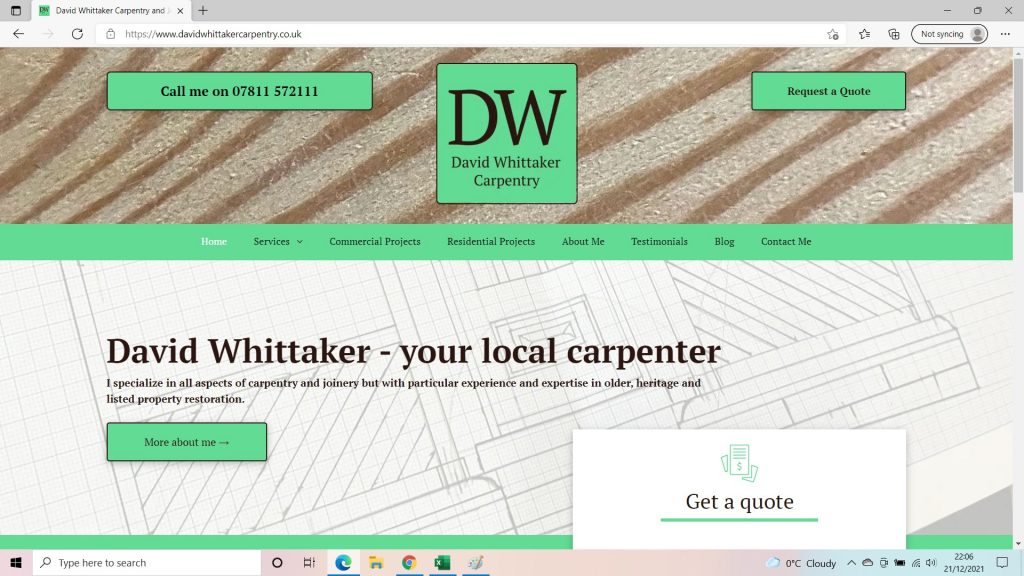
Task: Expand the Services dropdown in the navigation
Action: click(x=277, y=241)
